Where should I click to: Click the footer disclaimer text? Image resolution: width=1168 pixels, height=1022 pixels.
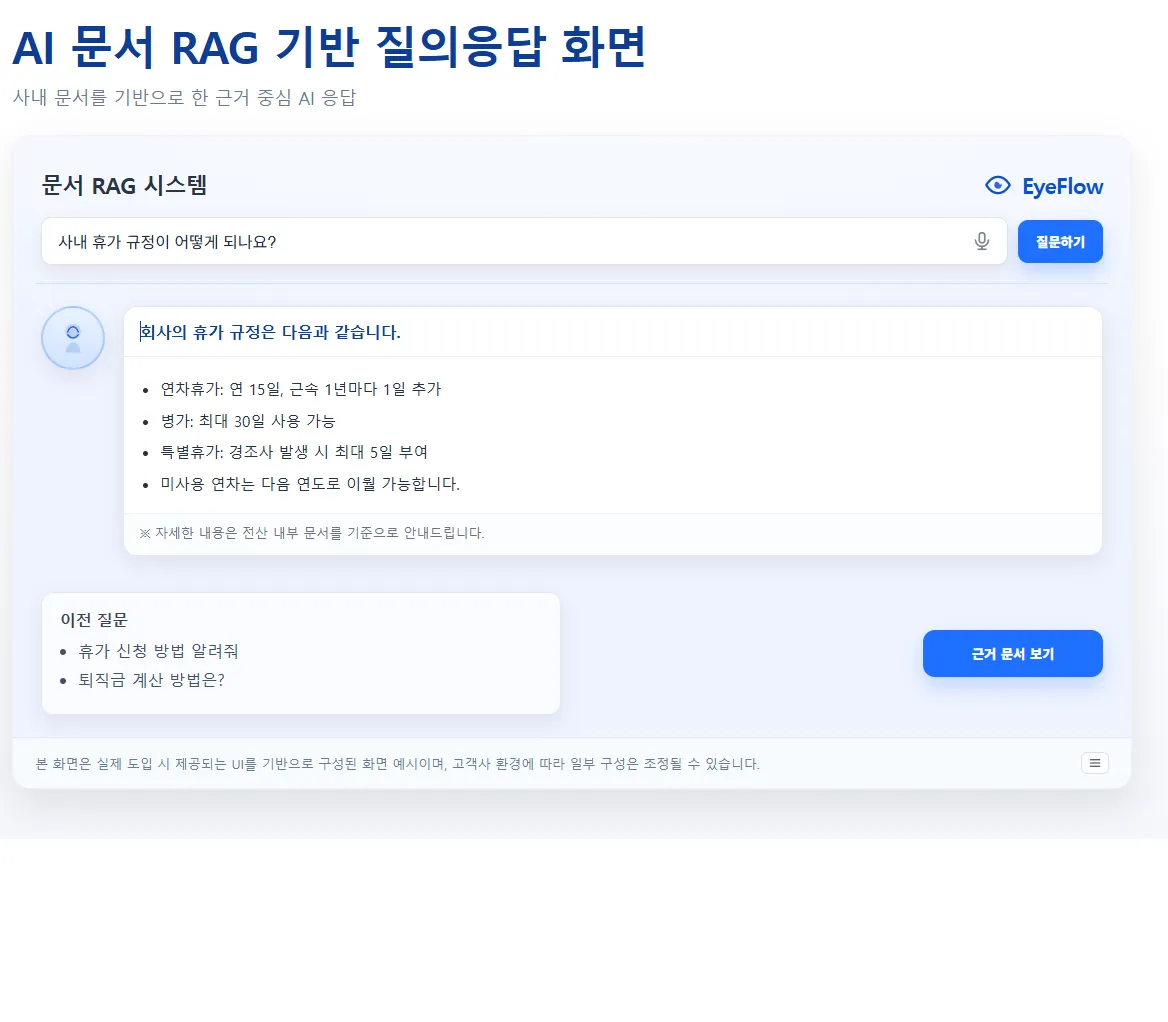click(398, 764)
